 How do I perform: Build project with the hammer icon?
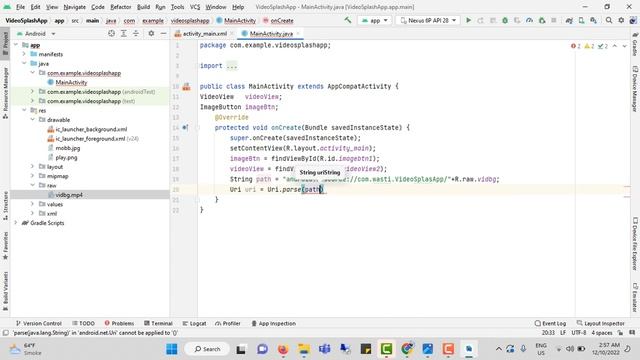point(348,20)
